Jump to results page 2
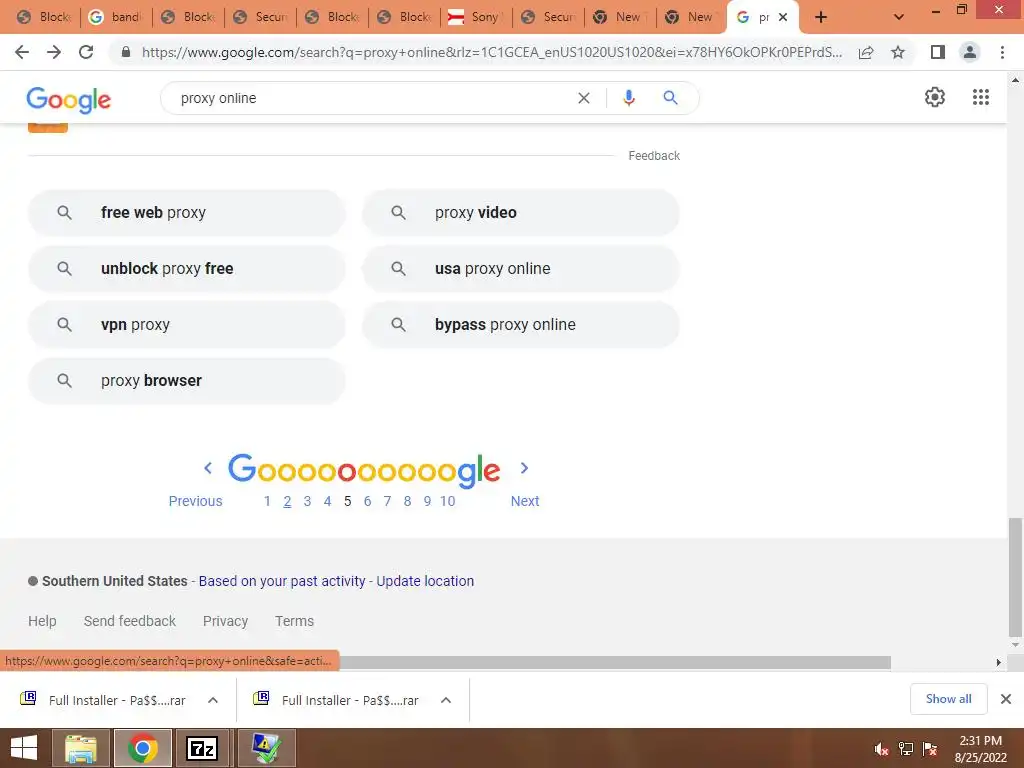The width and height of the screenshot is (1024, 768). tap(287, 501)
